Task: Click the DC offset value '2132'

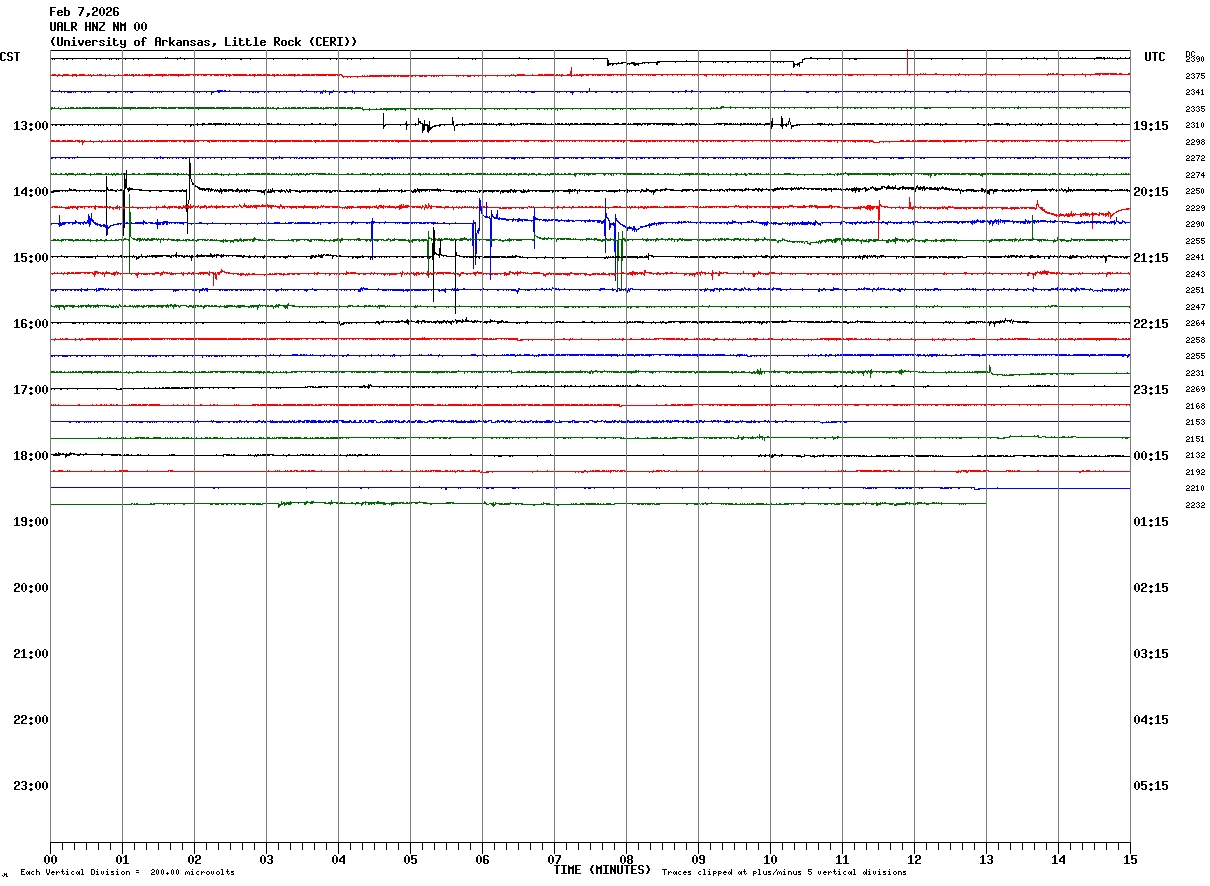Action: [x=1194, y=456]
